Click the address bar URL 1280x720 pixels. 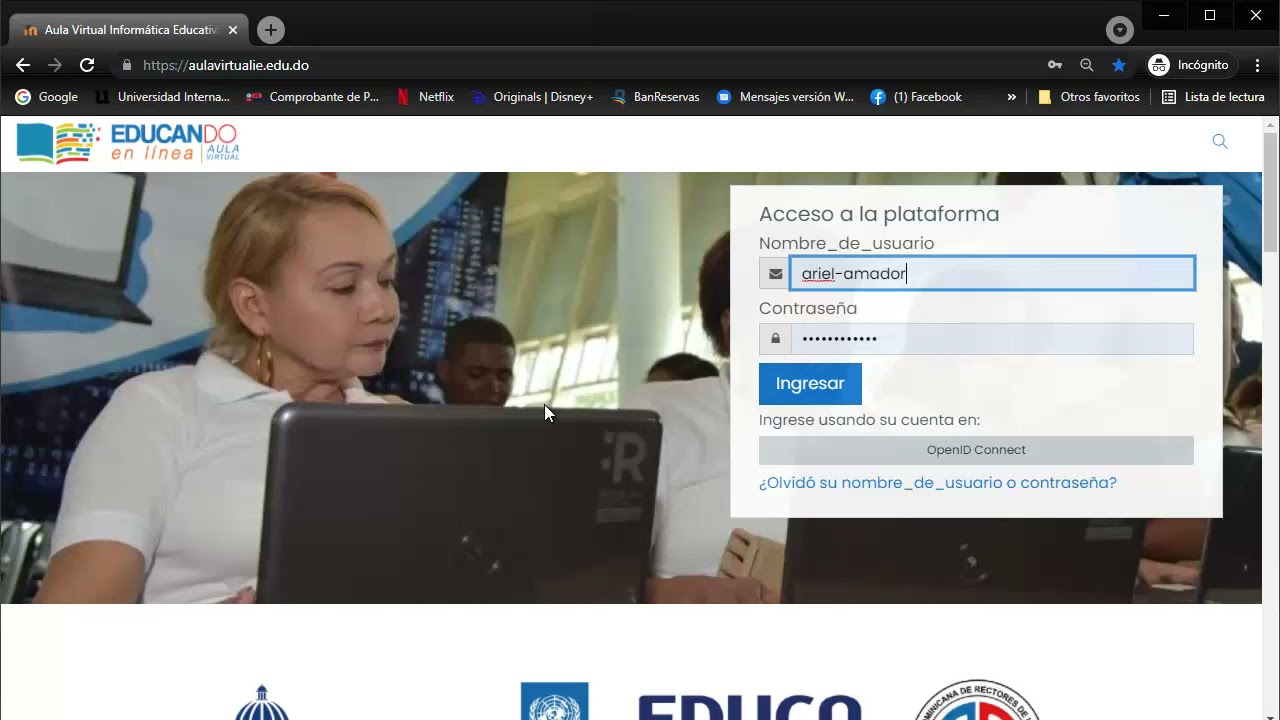click(226, 65)
